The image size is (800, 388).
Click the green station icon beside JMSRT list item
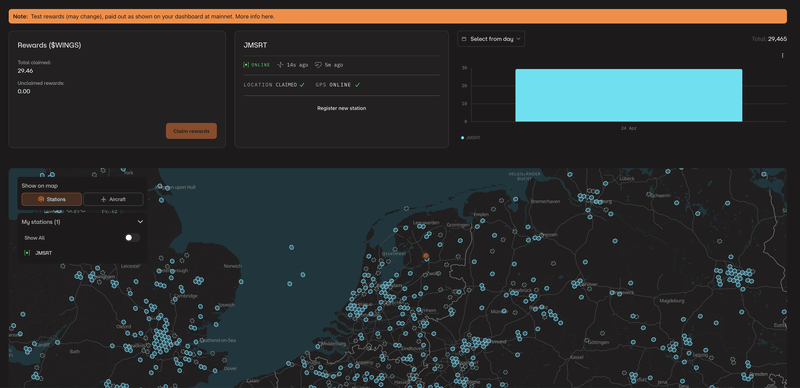point(27,253)
